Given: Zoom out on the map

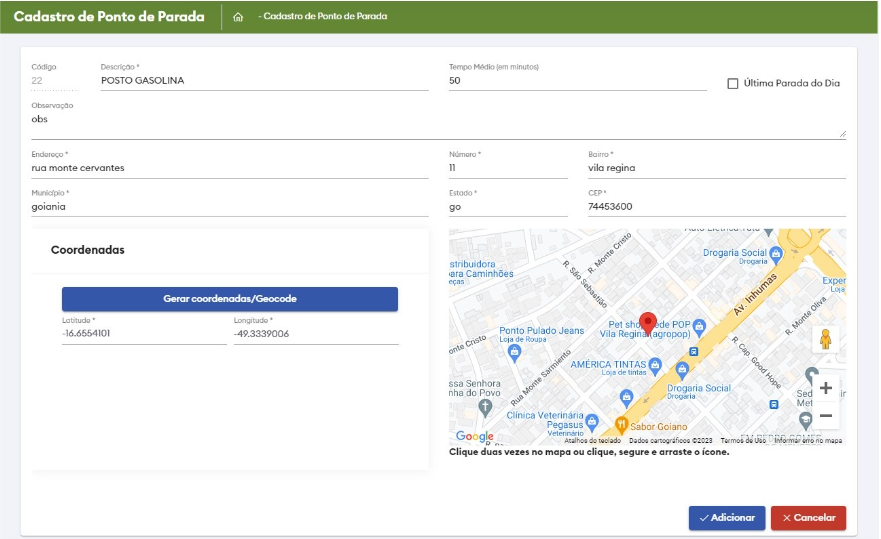Looking at the screenshot, I should 825,415.
